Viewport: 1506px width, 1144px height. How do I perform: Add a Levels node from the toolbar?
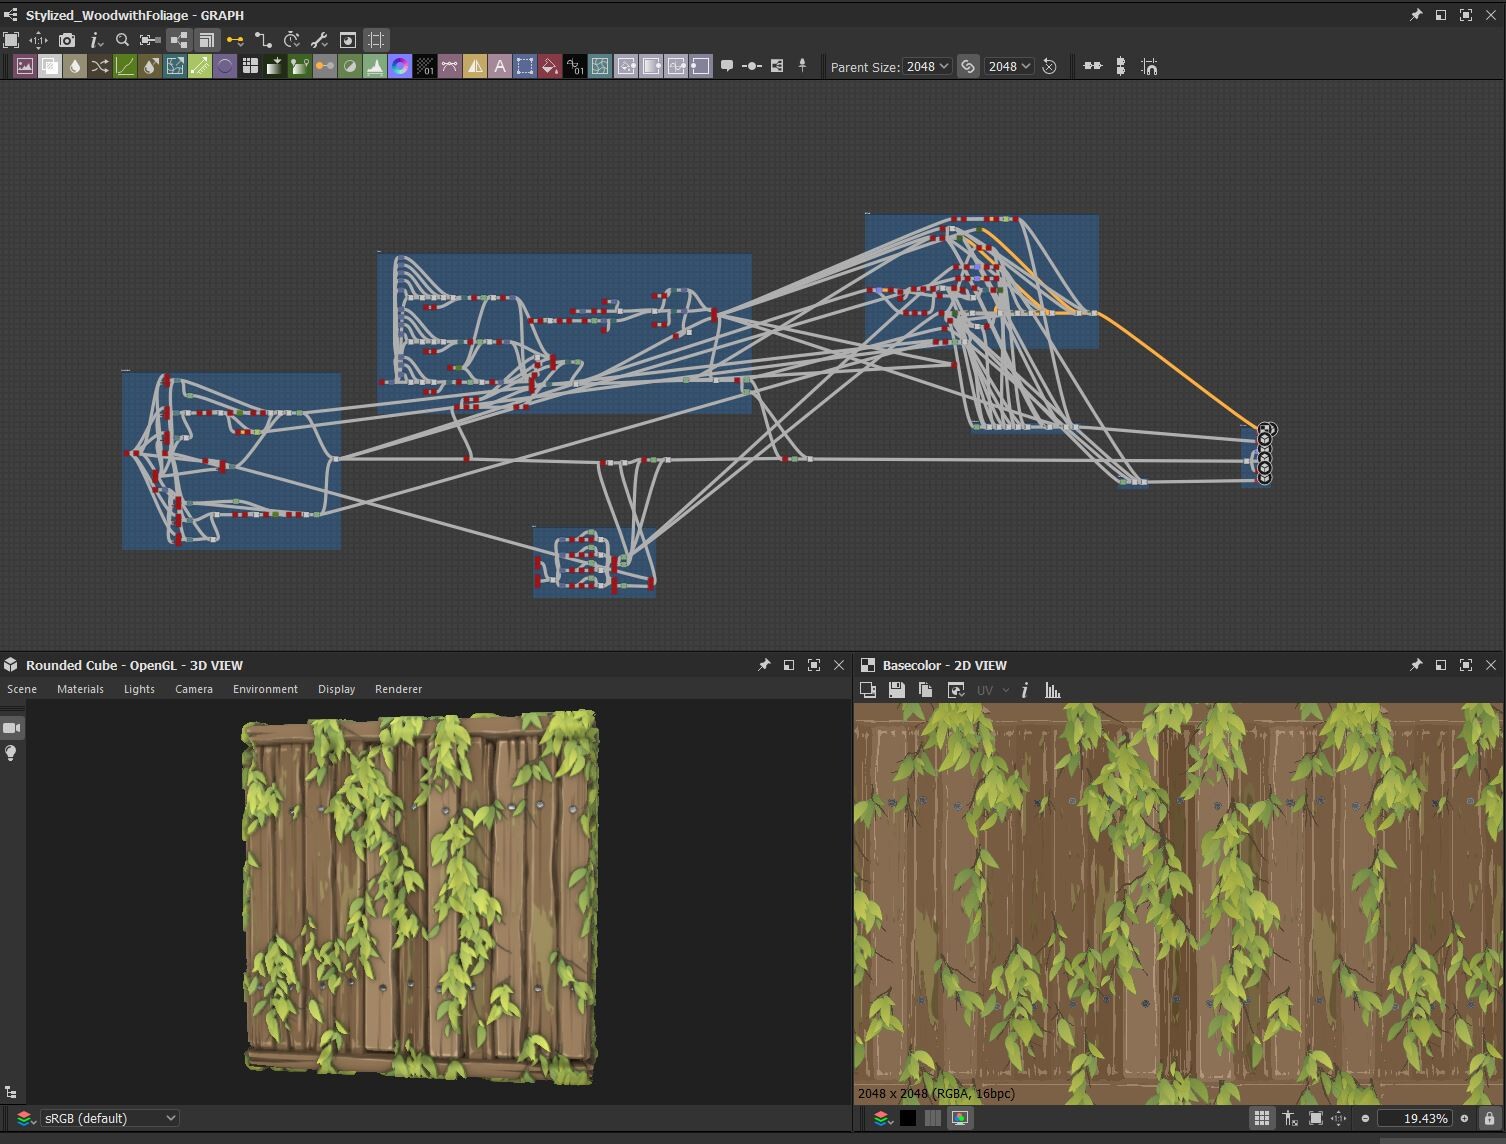pyautogui.click(x=125, y=66)
